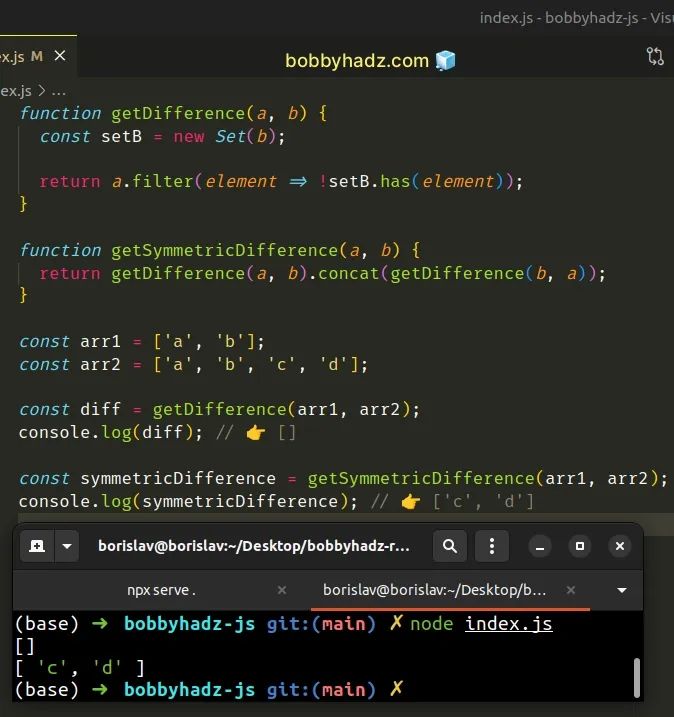The image size is (674, 717).
Task: Click the a.filter call in return line
Action: click(x=153, y=182)
